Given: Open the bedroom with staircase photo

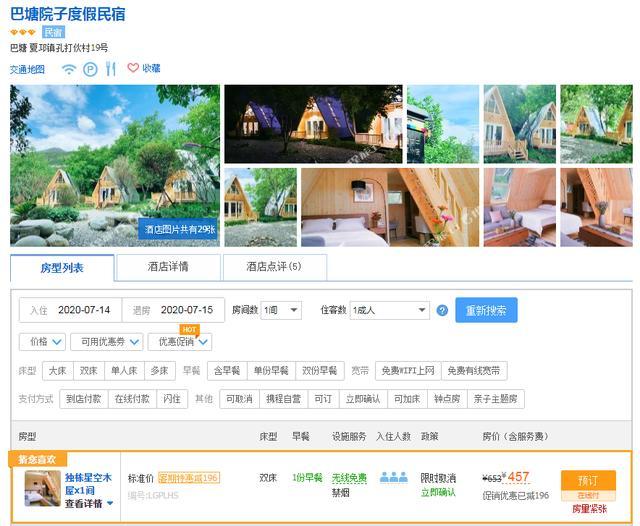Looking at the screenshot, I should (390, 207).
